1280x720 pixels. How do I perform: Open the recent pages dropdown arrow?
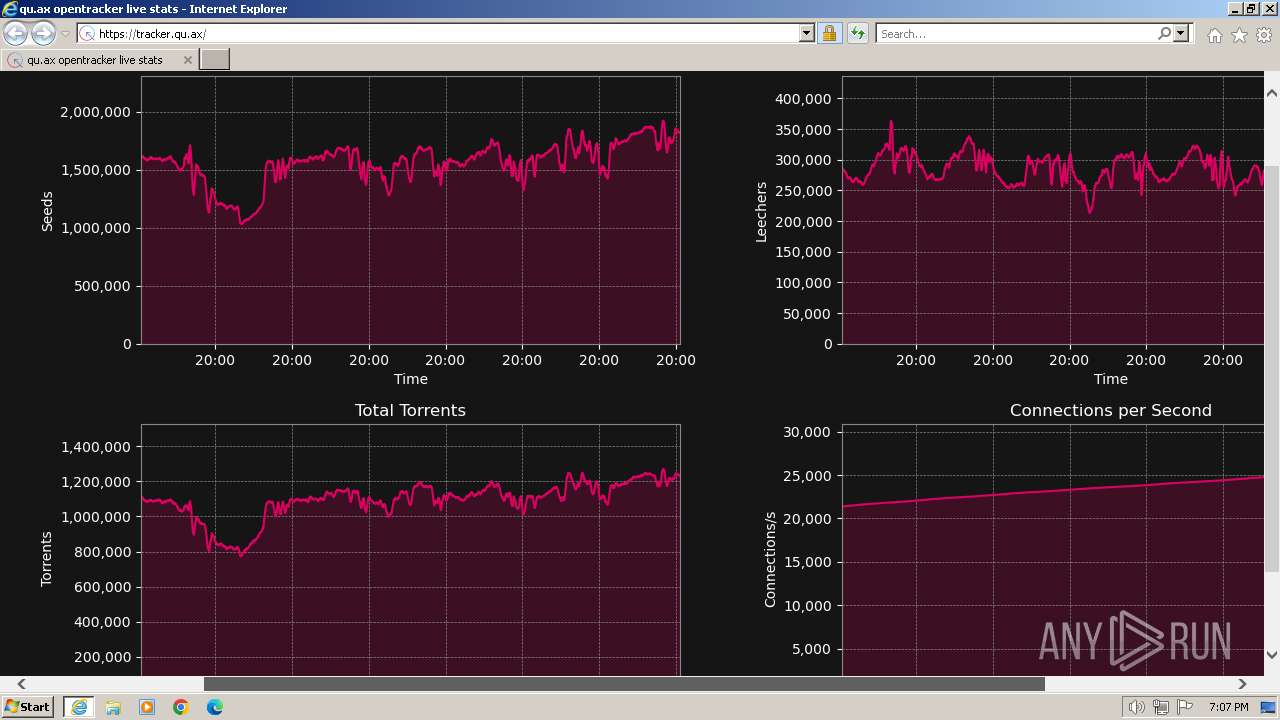click(66, 34)
